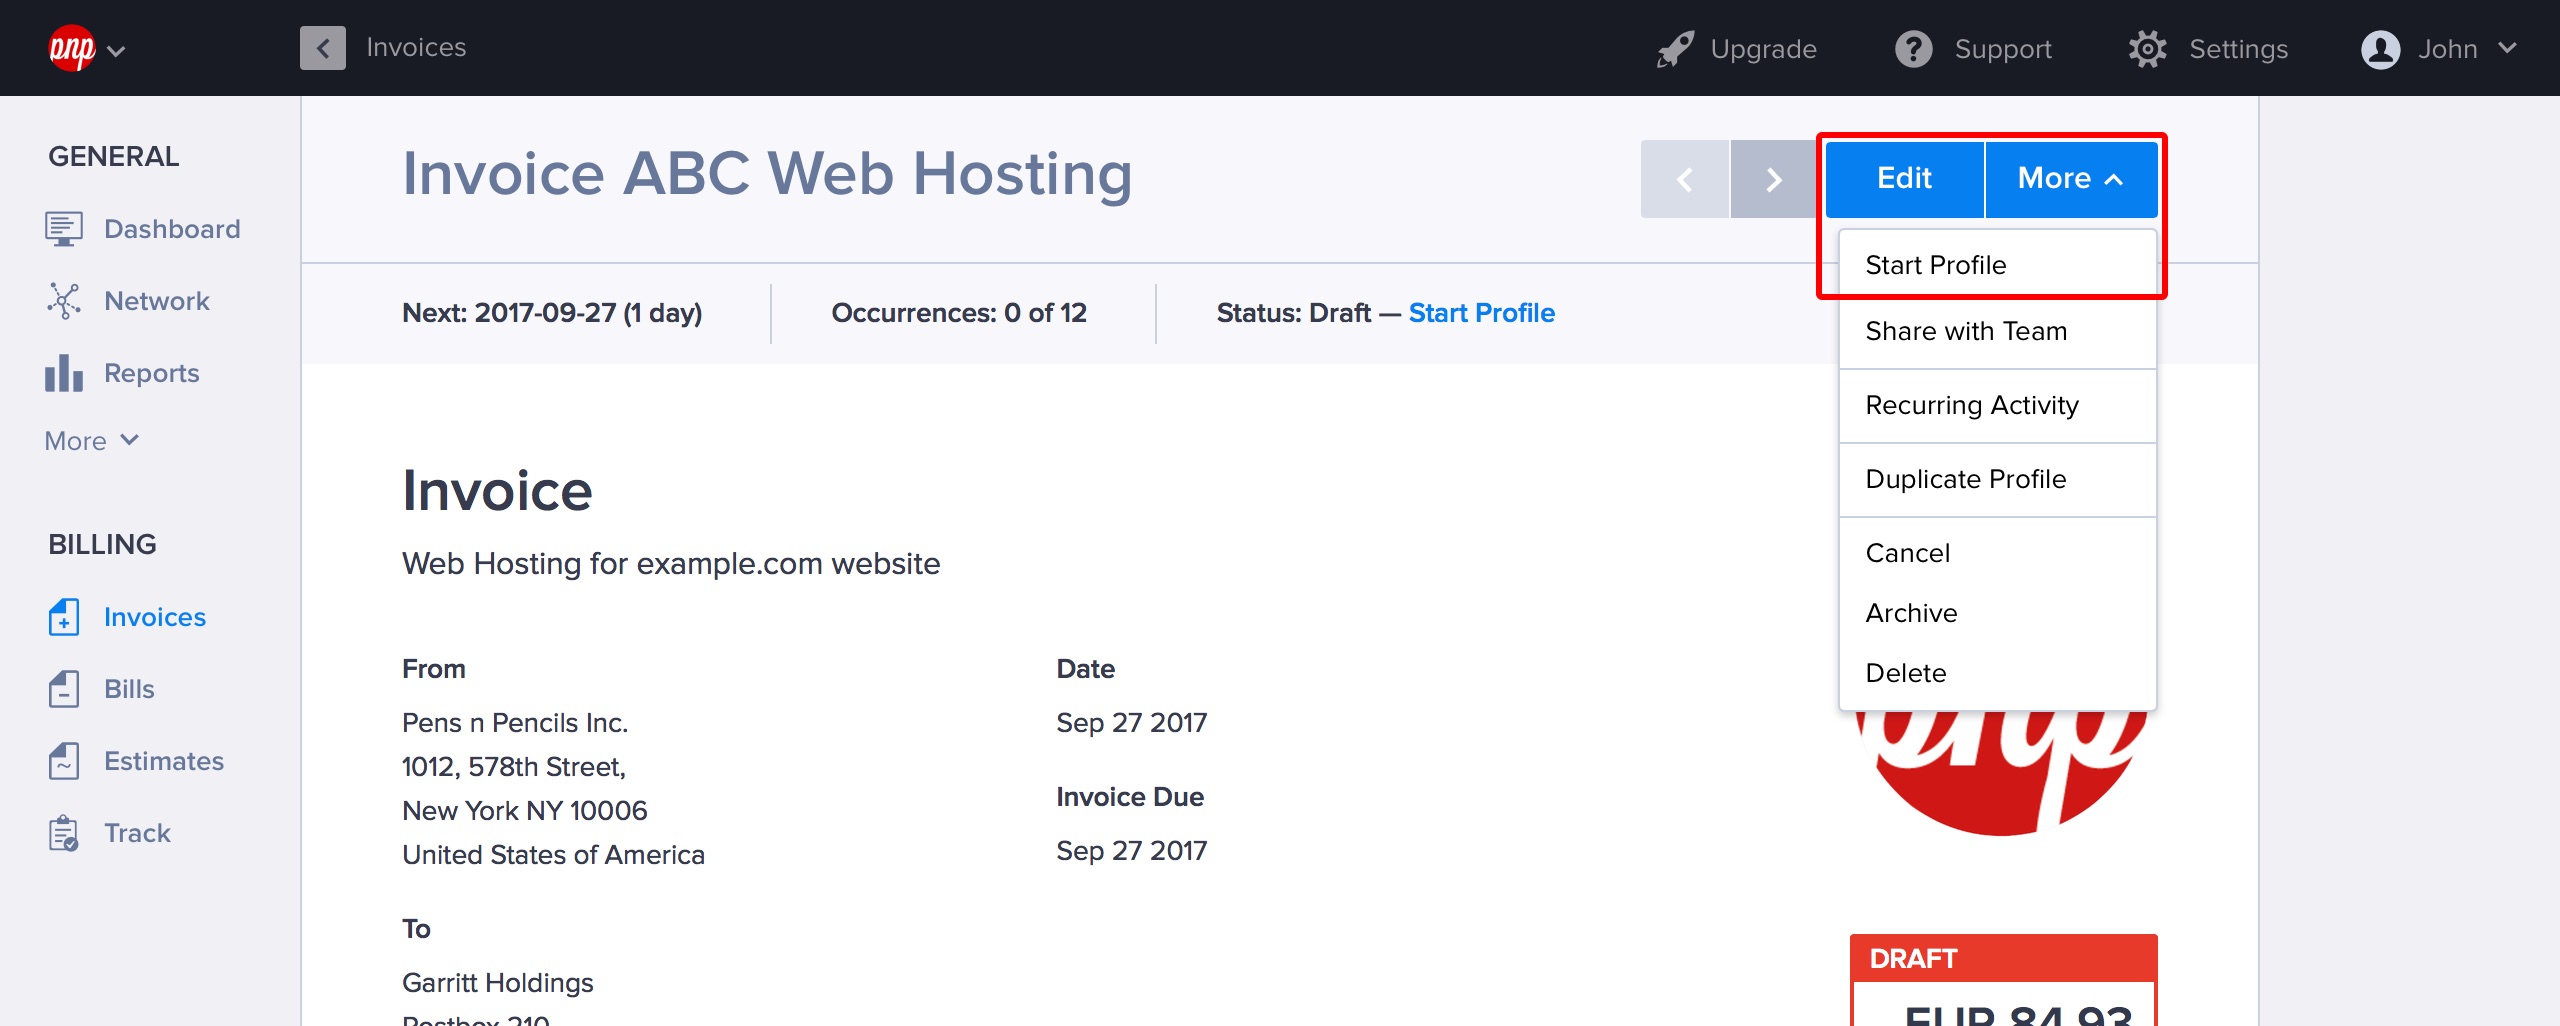2560x1026 pixels.
Task: Go to the next invoice arrow button
Action: pos(1773,180)
